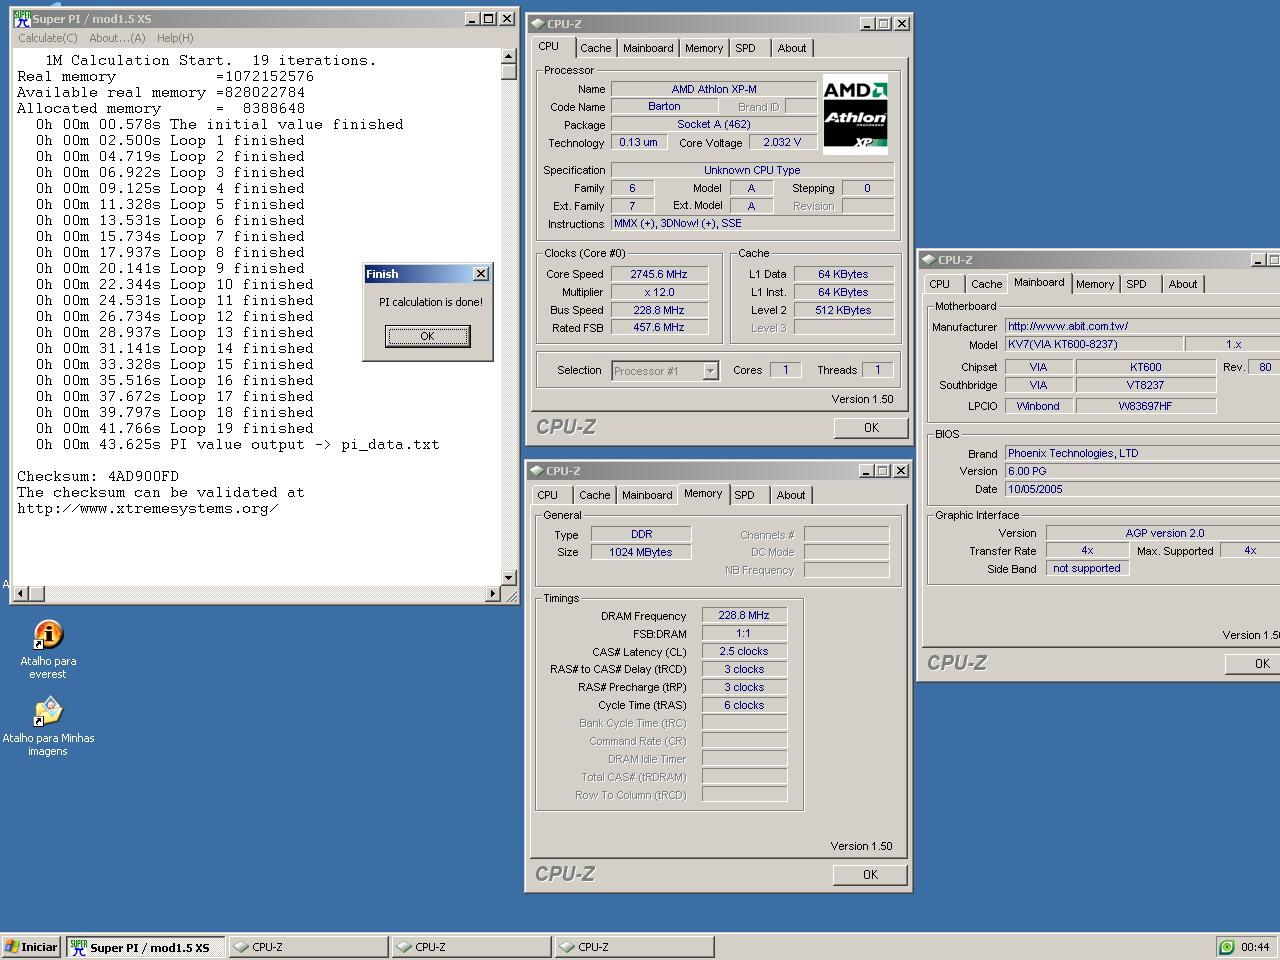Screen dimensions: 1280x960
Task: Click the abit.com.tw manufacturer field
Action: [x=1142, y=326]
